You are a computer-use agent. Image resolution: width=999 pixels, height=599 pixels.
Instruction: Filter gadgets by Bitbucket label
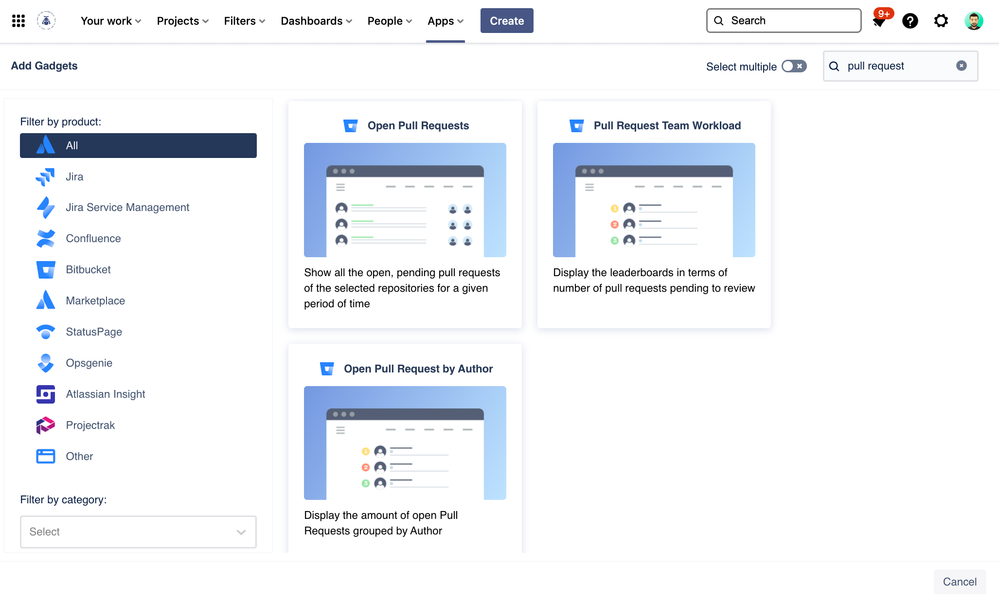[88, 270]
